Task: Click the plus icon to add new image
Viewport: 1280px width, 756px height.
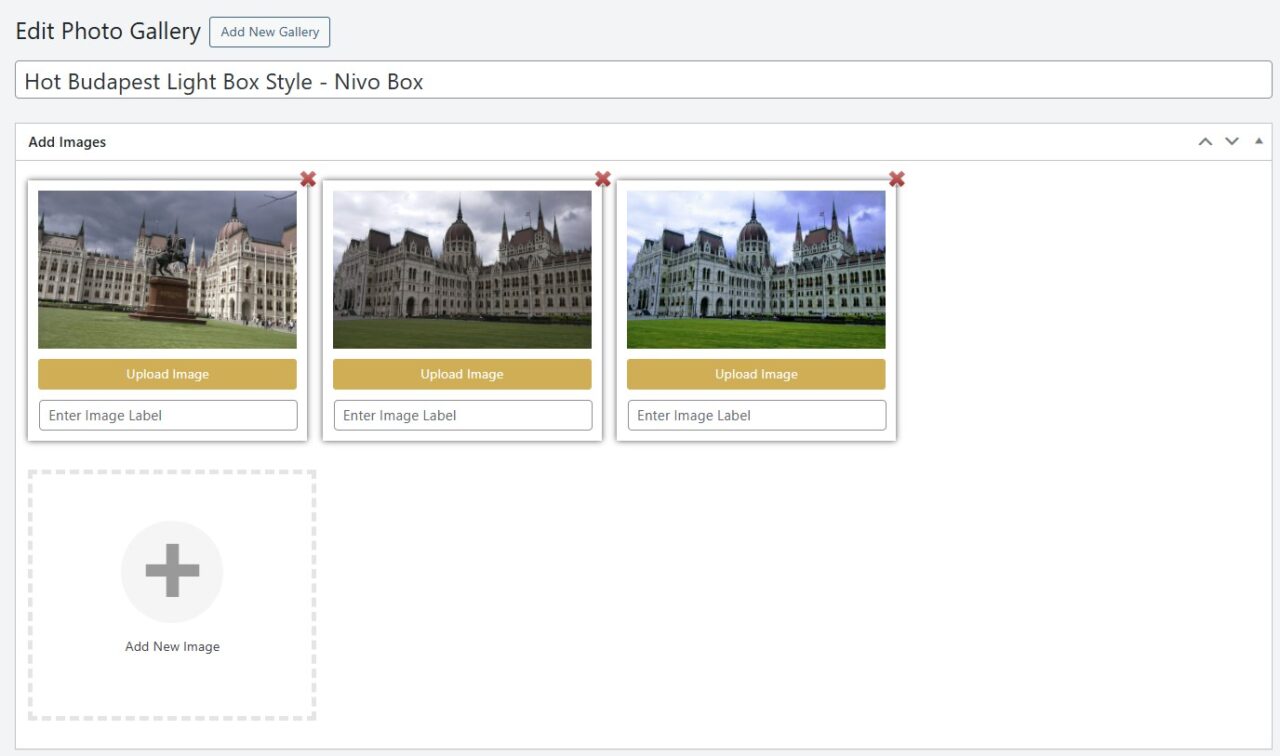Action: (x=172, y=571)
